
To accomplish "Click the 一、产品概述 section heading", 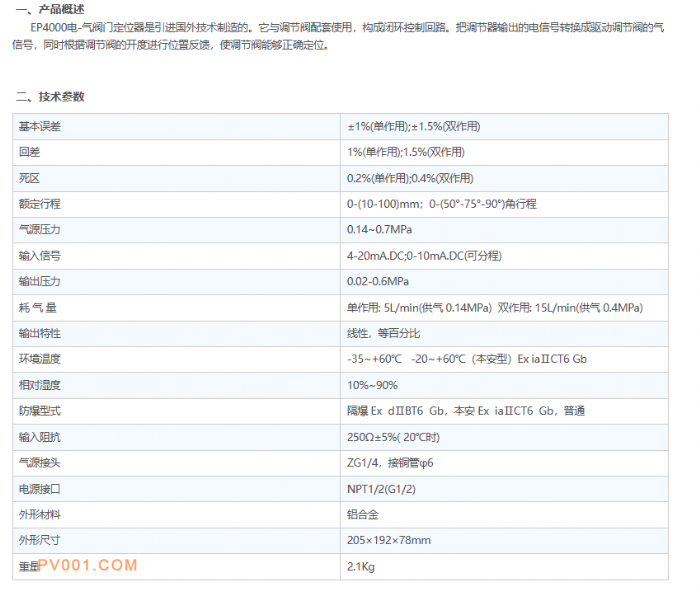I will tap(56, 8).
